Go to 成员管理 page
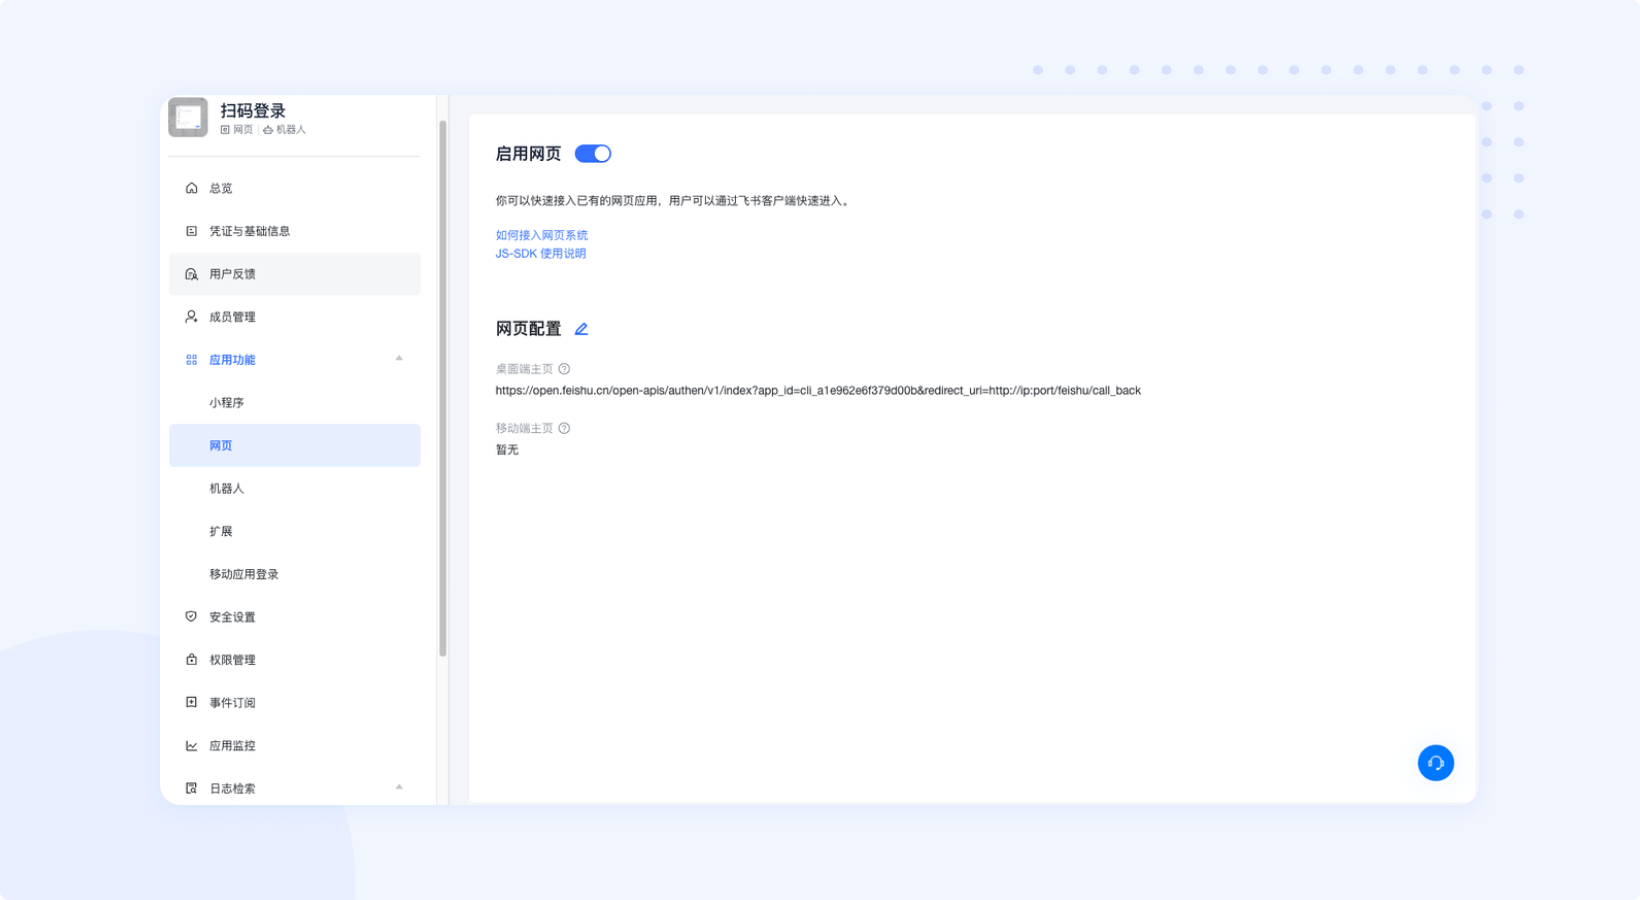 click(294, 317)
